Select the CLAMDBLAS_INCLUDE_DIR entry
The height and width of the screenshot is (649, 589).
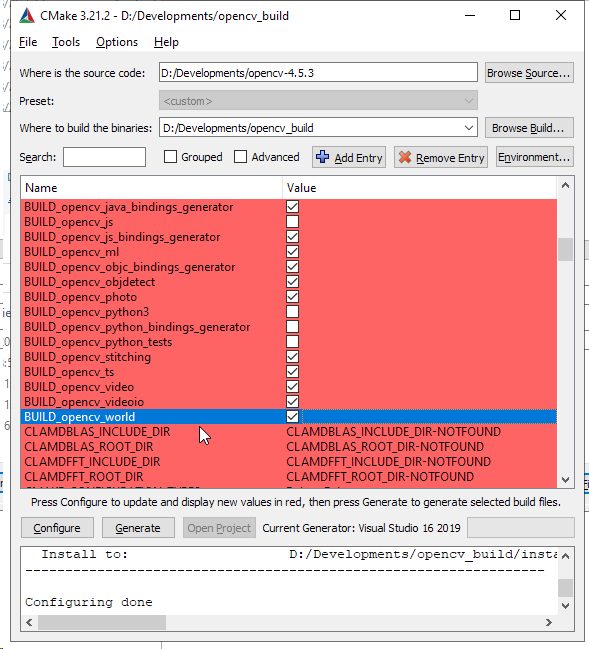pos(97,432)
